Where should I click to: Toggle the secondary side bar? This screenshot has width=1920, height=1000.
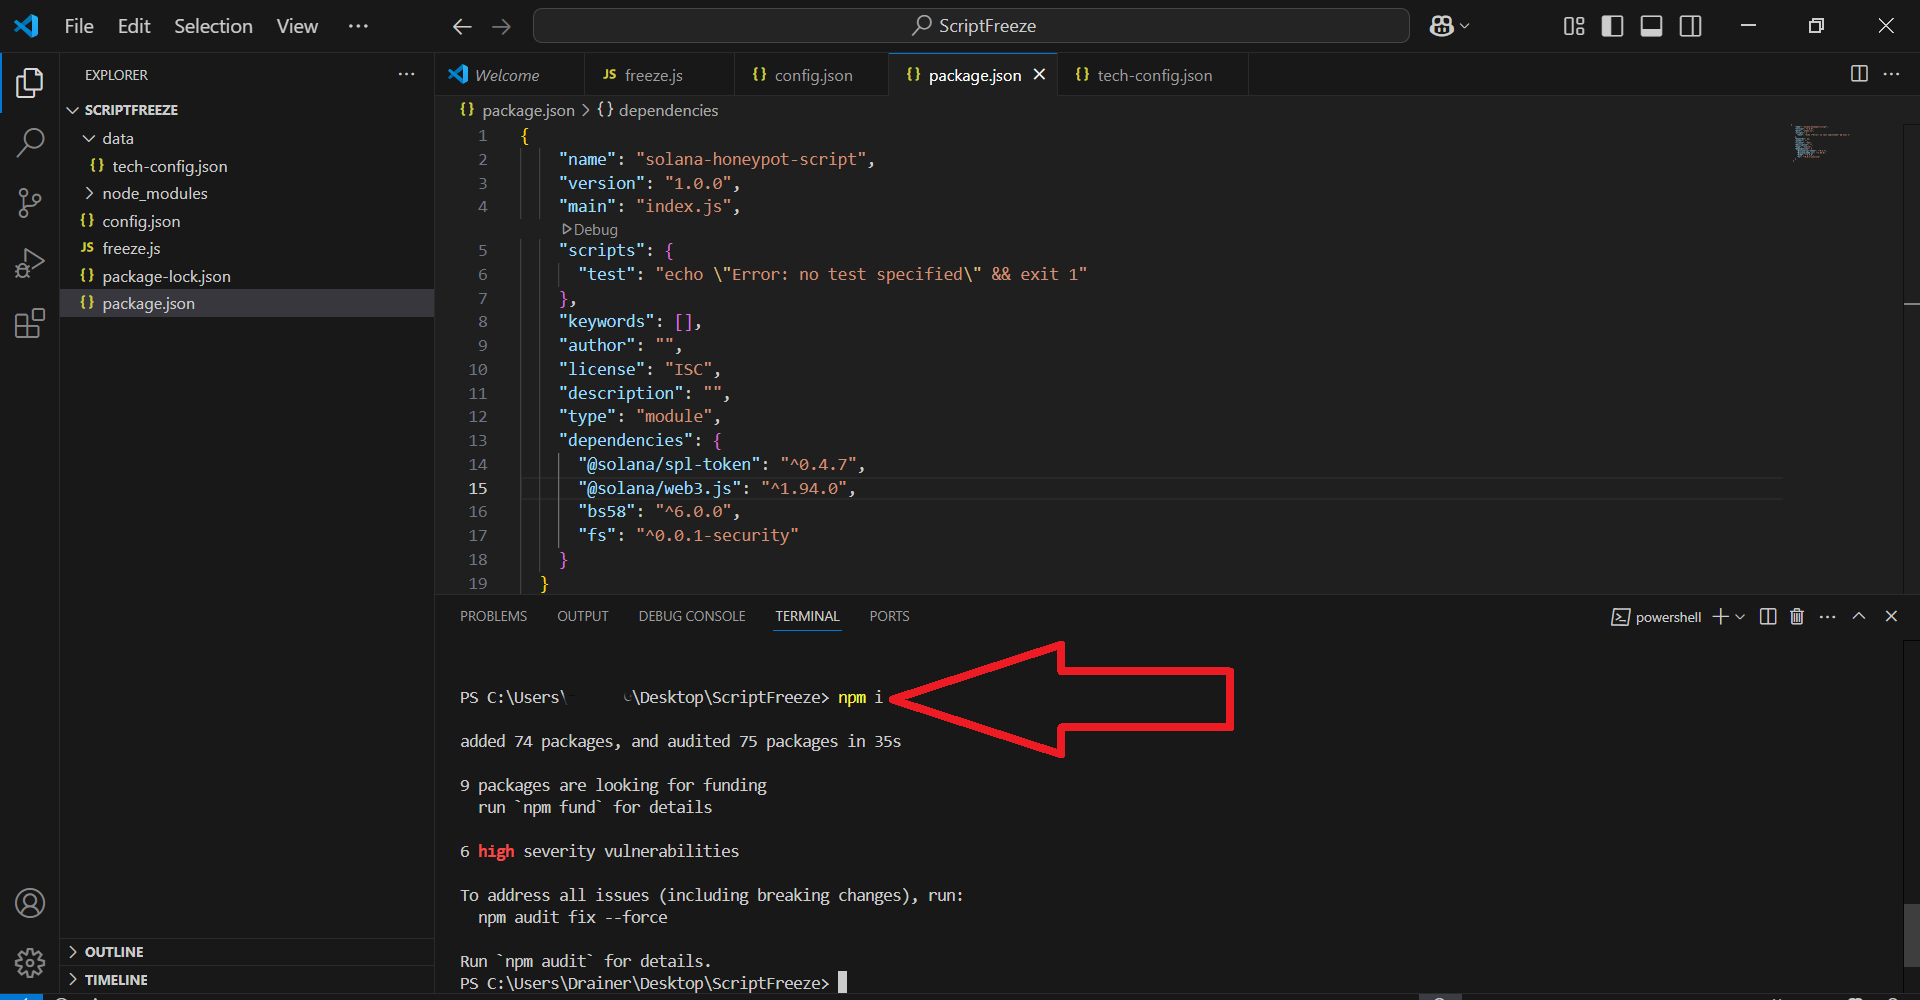point(1690,26)
